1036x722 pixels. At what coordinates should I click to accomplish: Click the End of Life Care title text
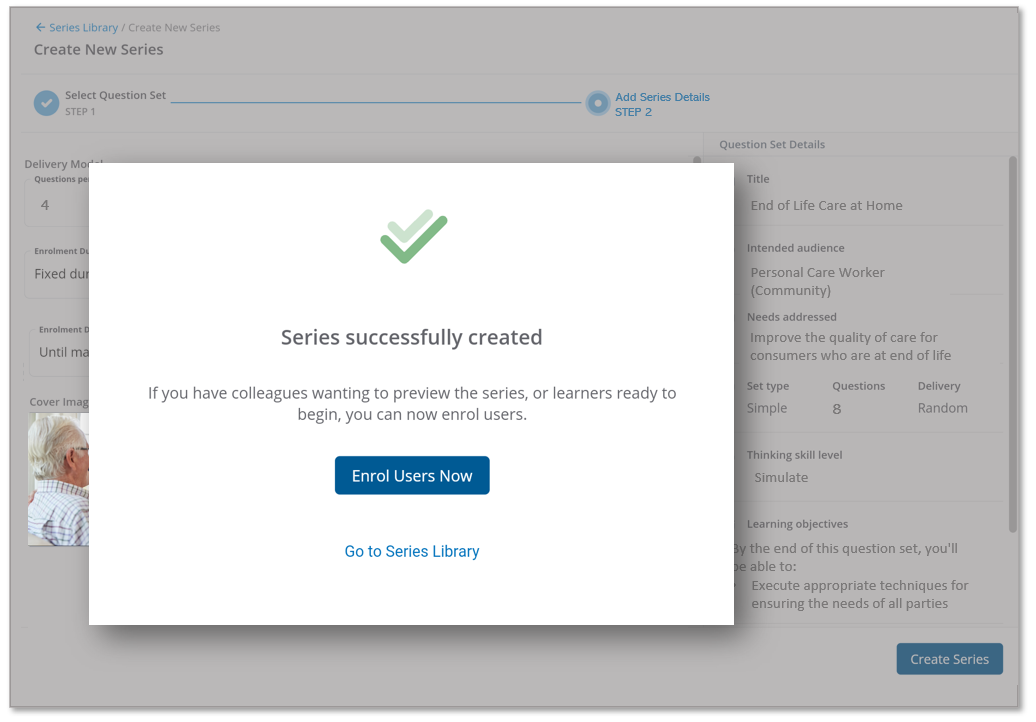(826, 205)
